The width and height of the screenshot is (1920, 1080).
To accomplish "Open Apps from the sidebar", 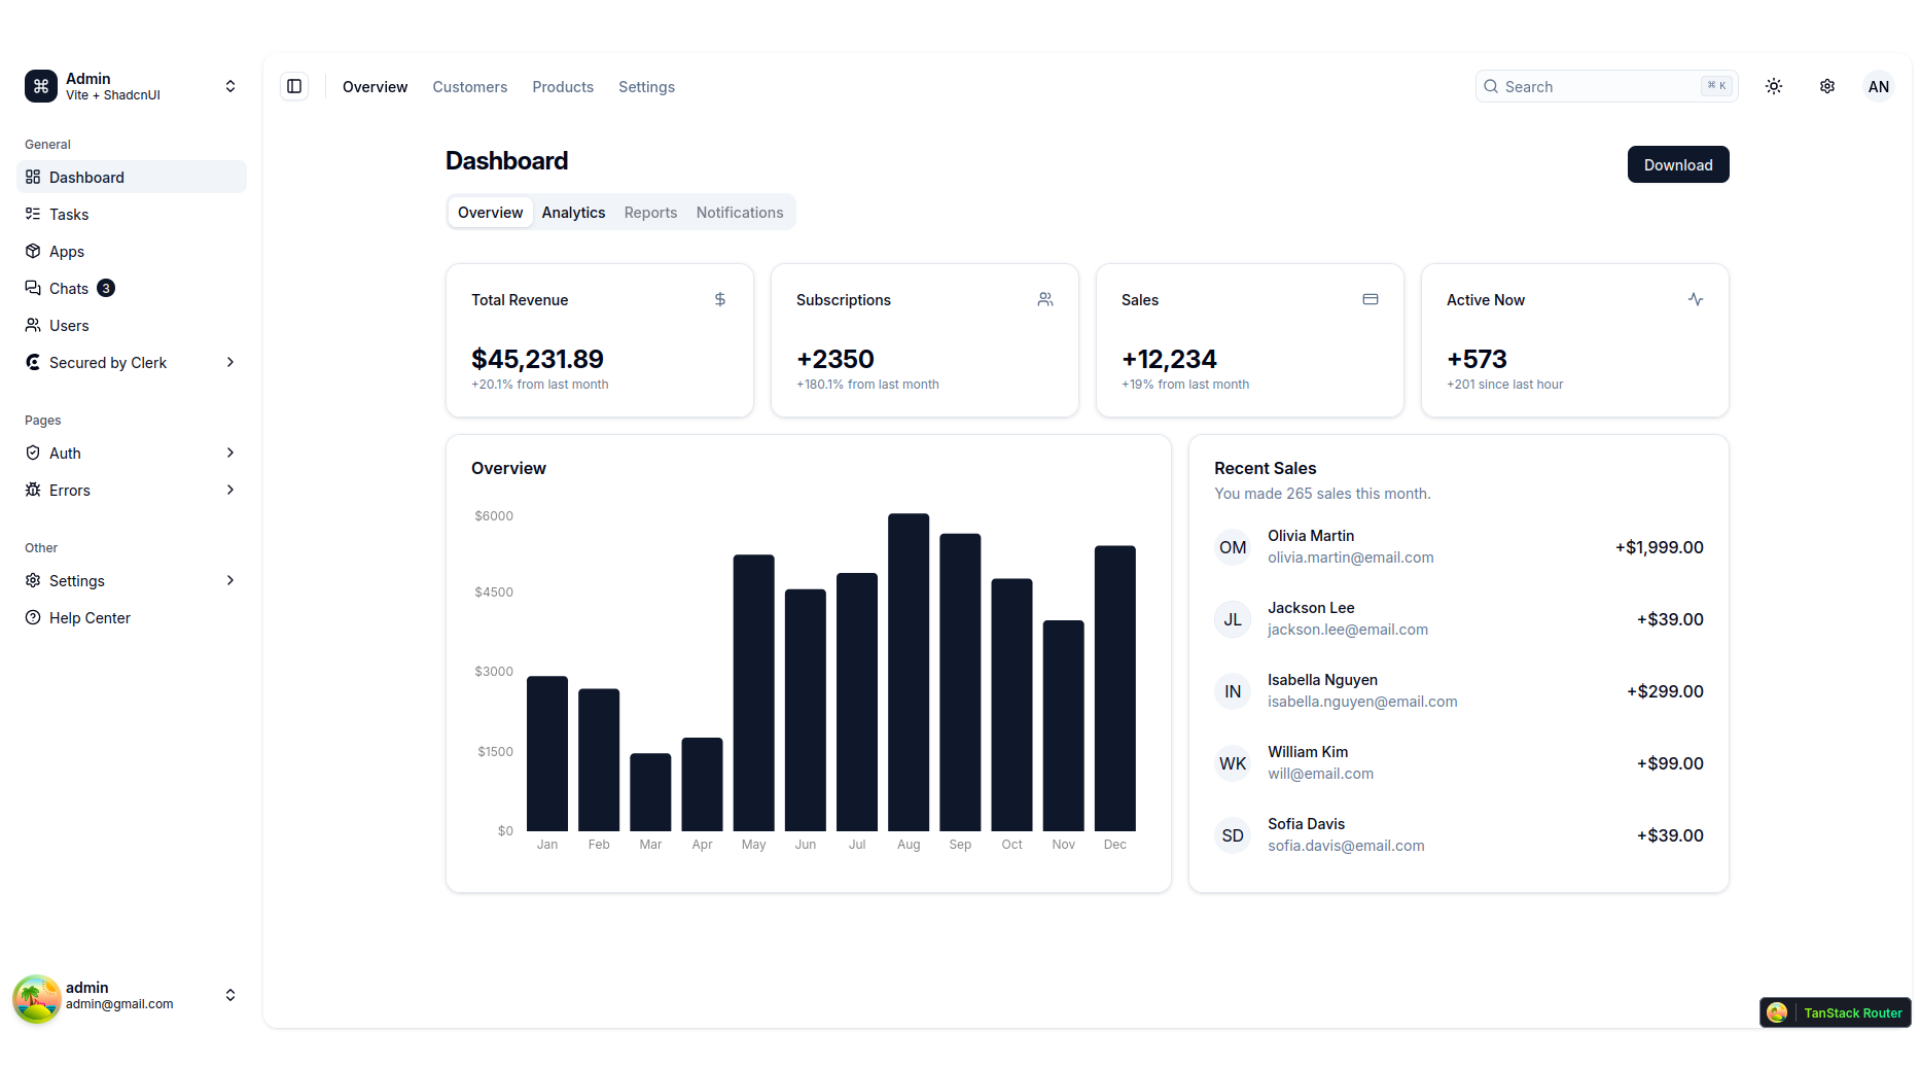I will 67,251.
